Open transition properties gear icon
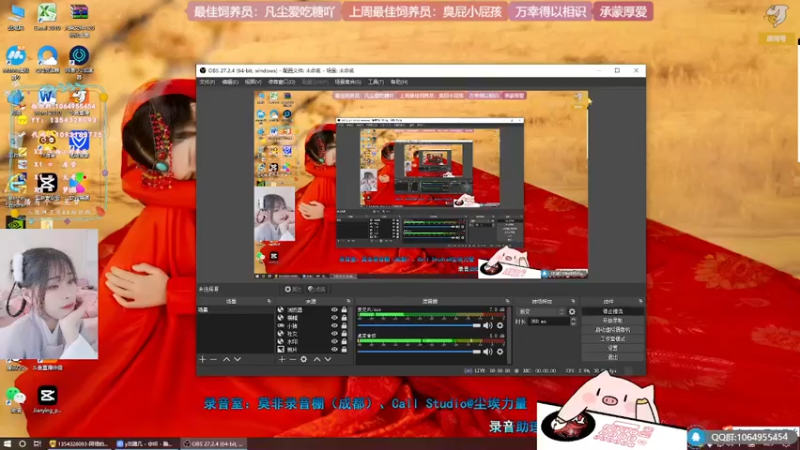Screen dimensions: 800x450 tap(572, 312)
